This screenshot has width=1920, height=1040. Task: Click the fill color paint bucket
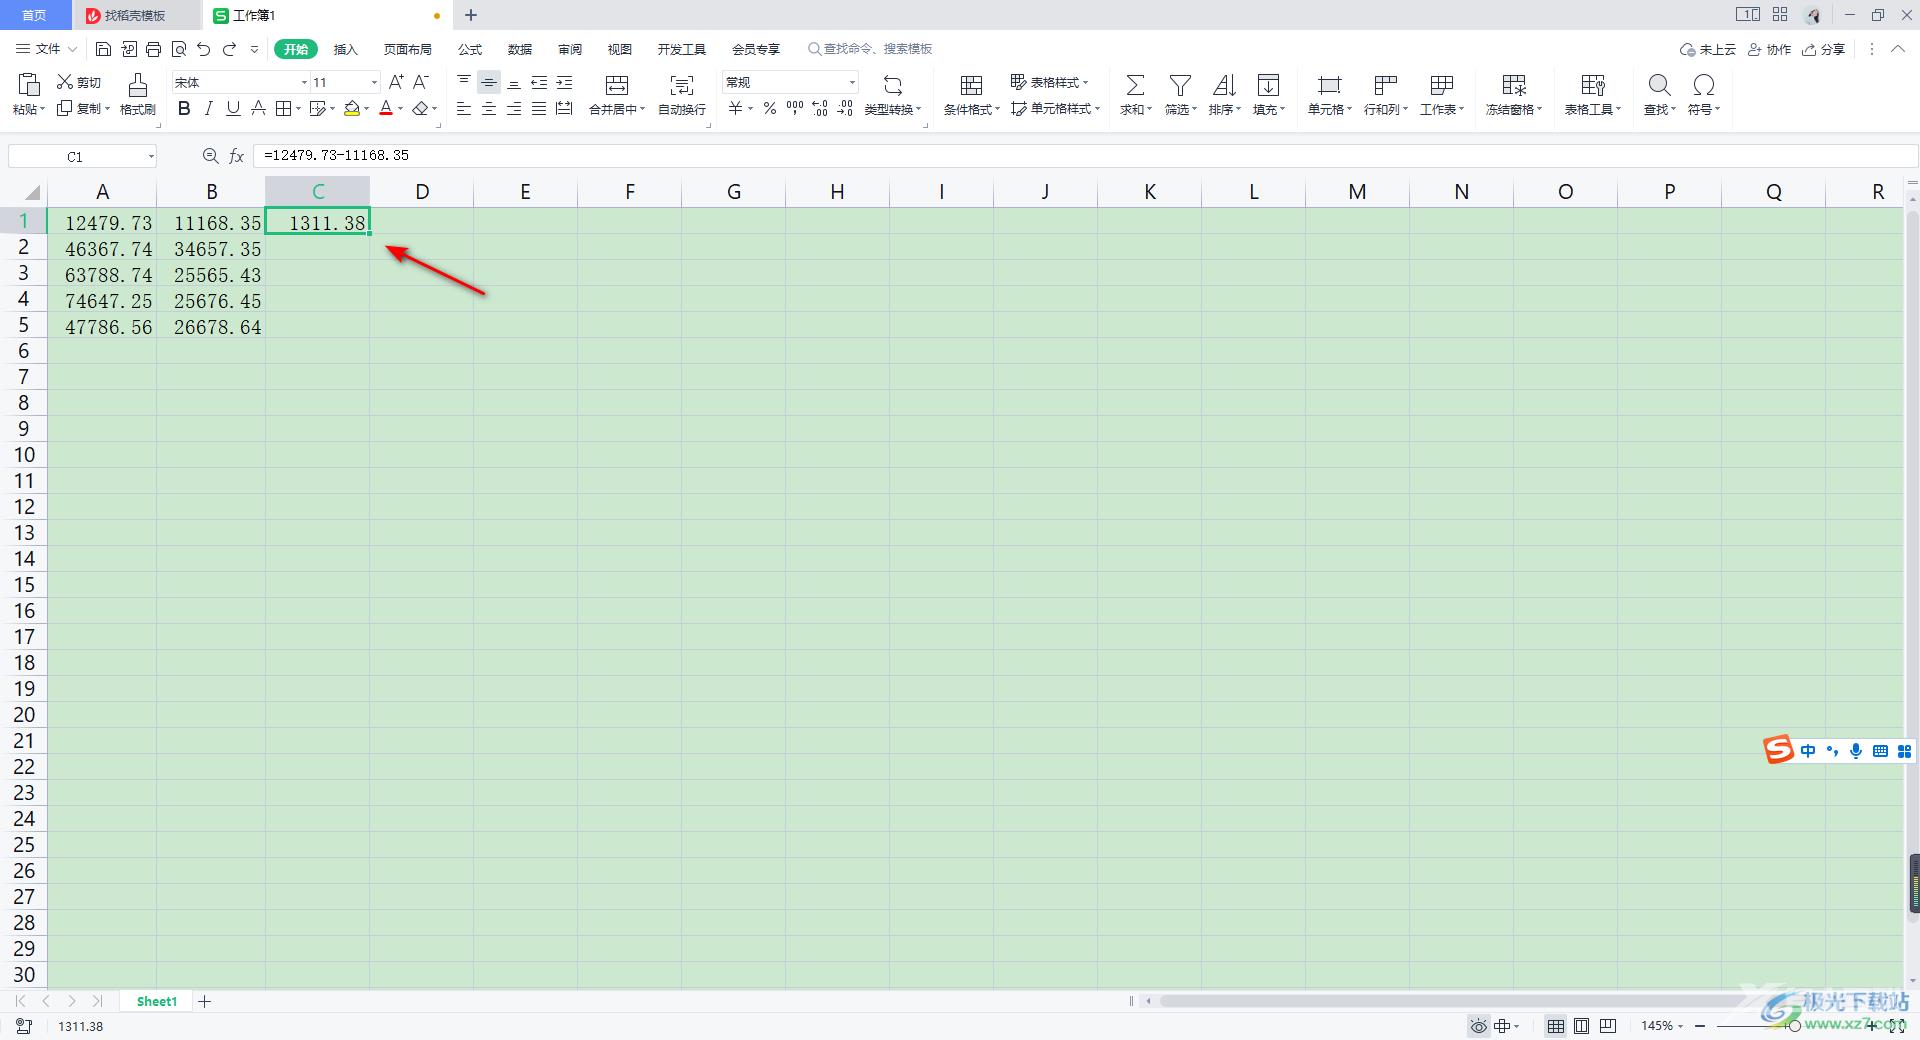[352, 108]
